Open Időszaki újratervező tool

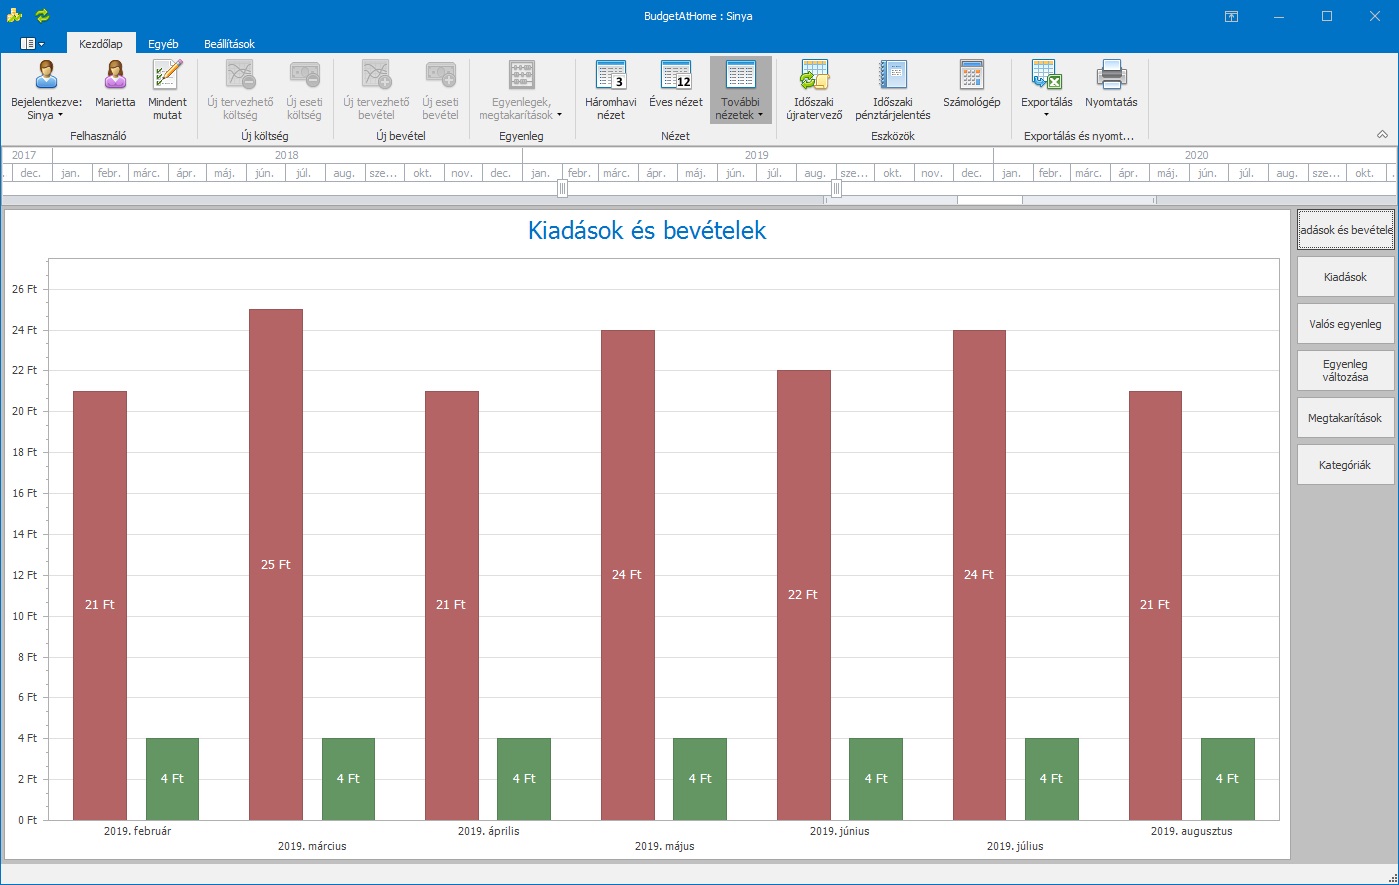coord(814,89)
